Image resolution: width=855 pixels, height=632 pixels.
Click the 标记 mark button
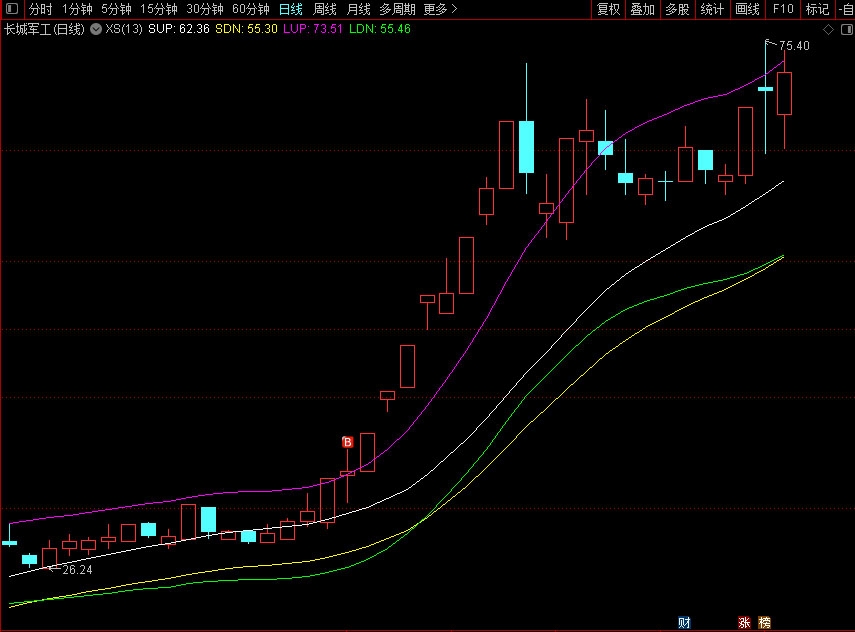click(x=817, y=9)
